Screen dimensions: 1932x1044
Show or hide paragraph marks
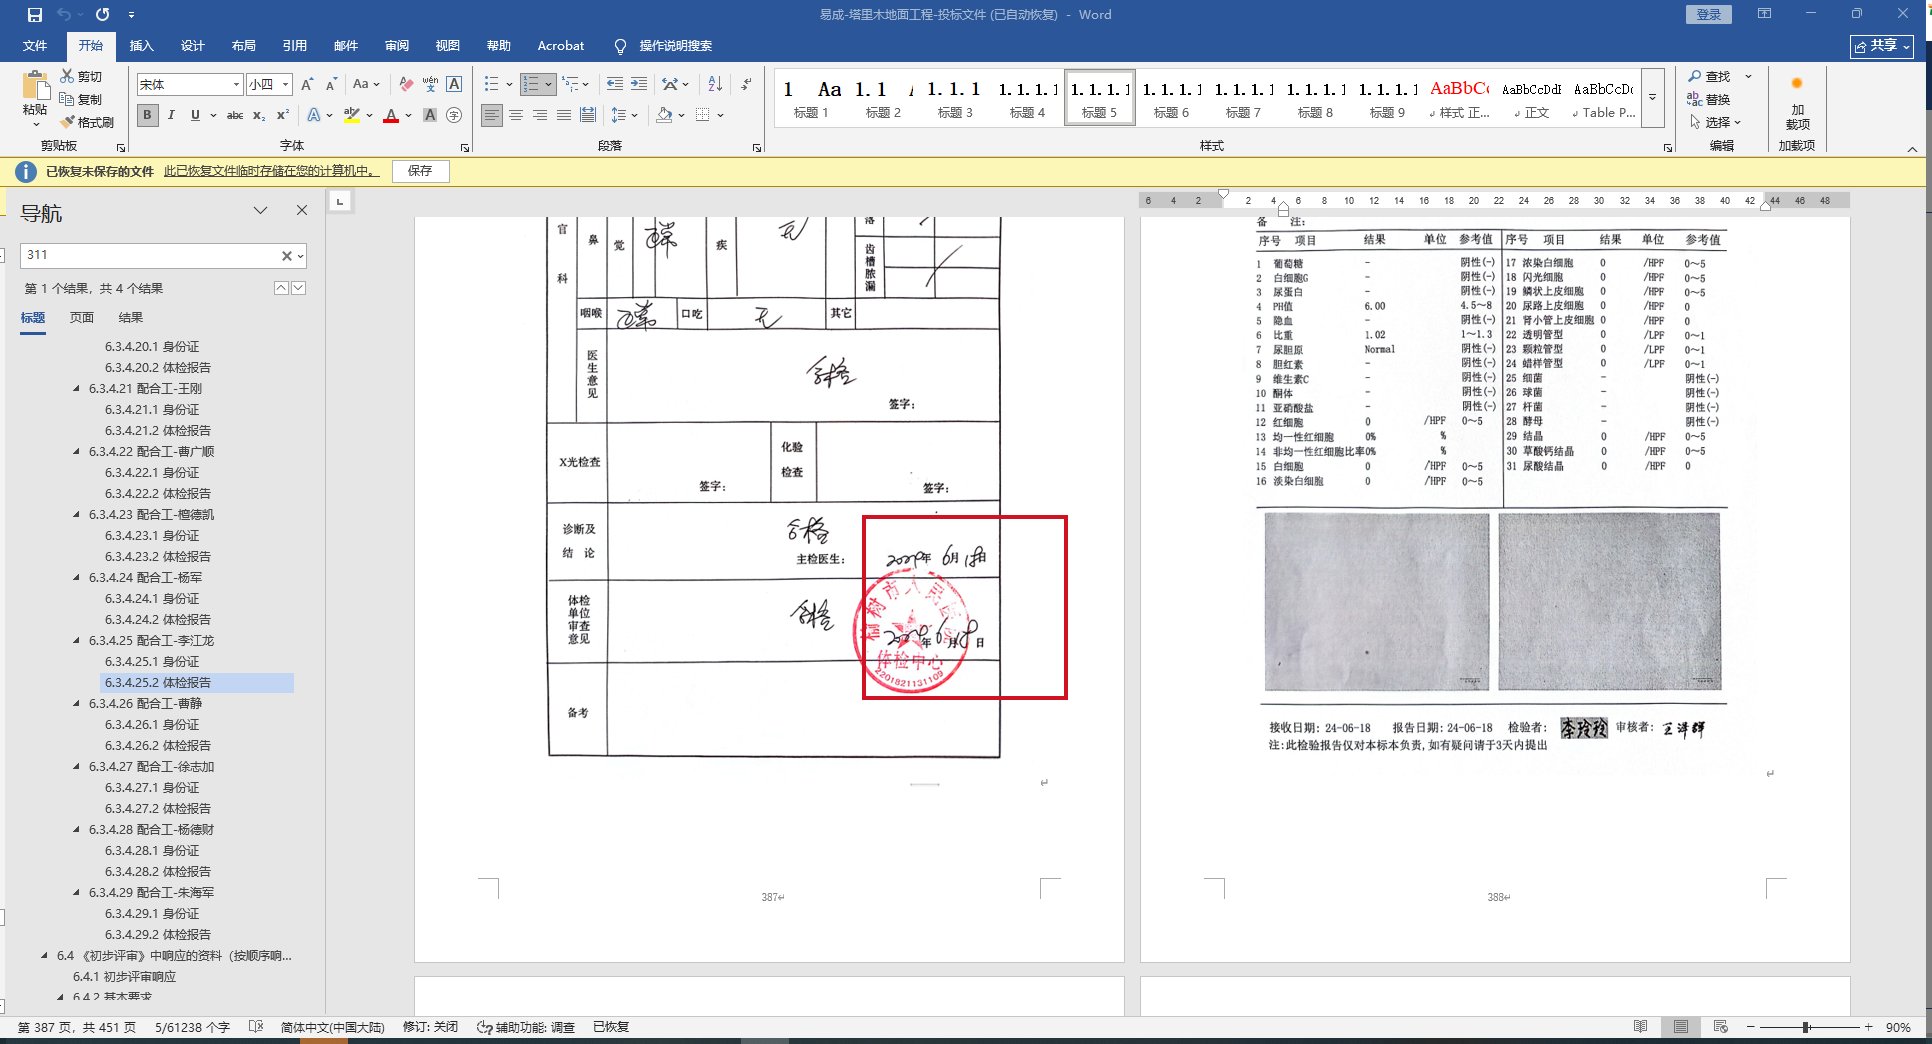pyautogui.click(x=746, y=85)
